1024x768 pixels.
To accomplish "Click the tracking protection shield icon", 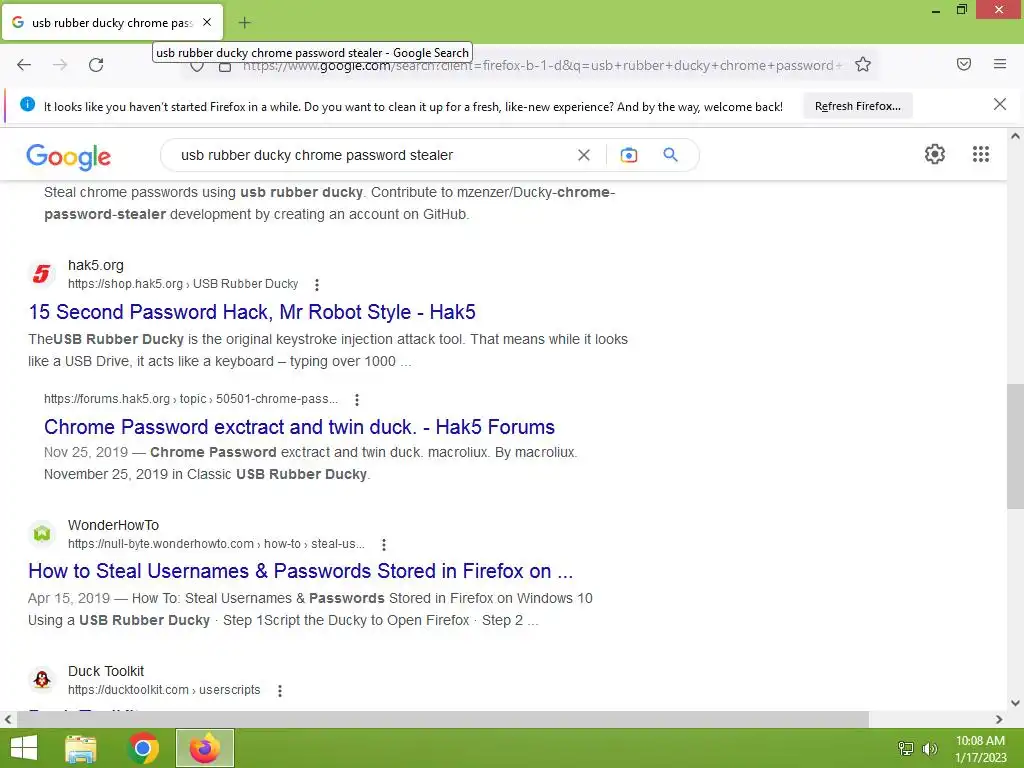I will [197, 67].
